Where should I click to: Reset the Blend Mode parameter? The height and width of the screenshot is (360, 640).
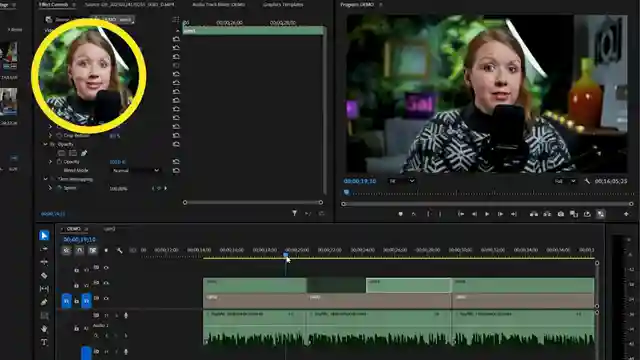[x=176, y=170]
